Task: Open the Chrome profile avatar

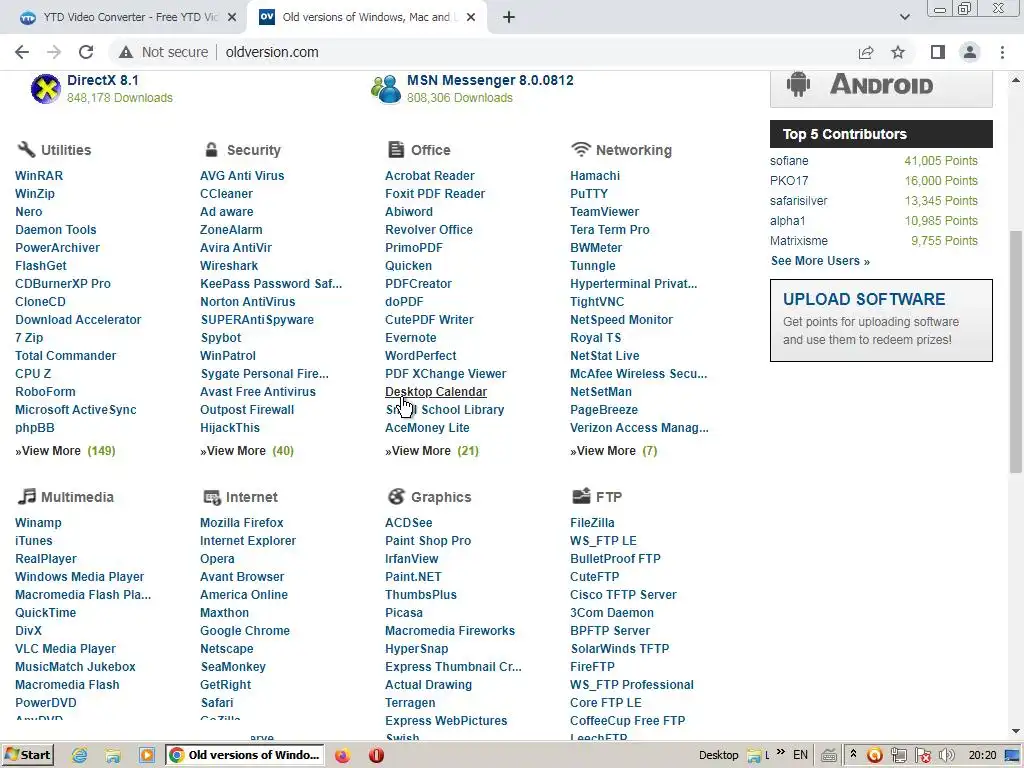Action: coord(970,52)
